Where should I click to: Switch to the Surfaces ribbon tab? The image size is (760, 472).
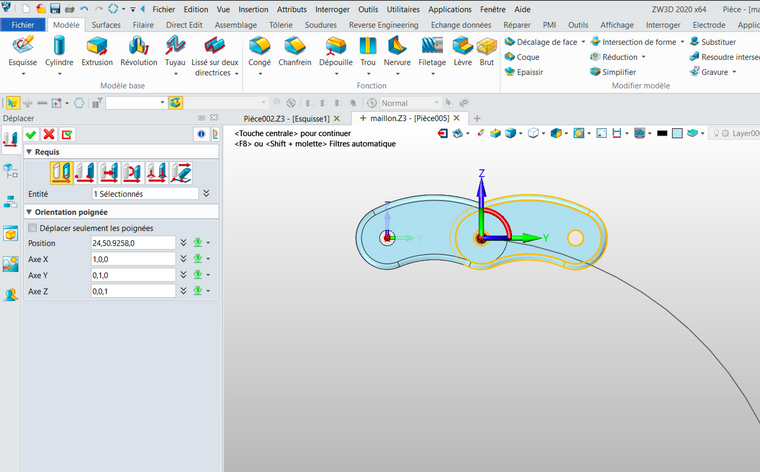point(106,25)
